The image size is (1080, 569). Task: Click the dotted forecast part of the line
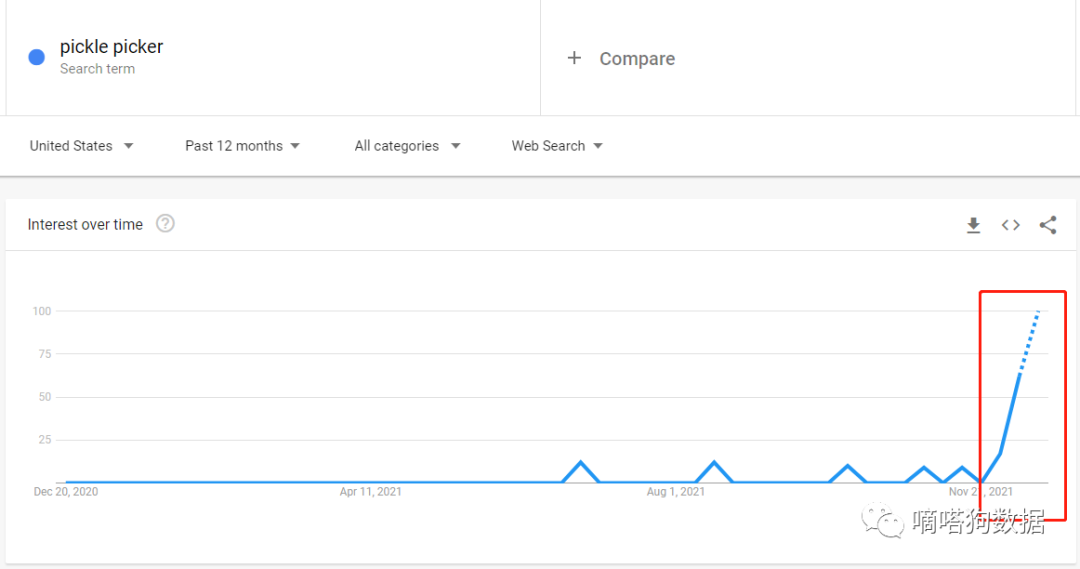tap(1029, 336)
